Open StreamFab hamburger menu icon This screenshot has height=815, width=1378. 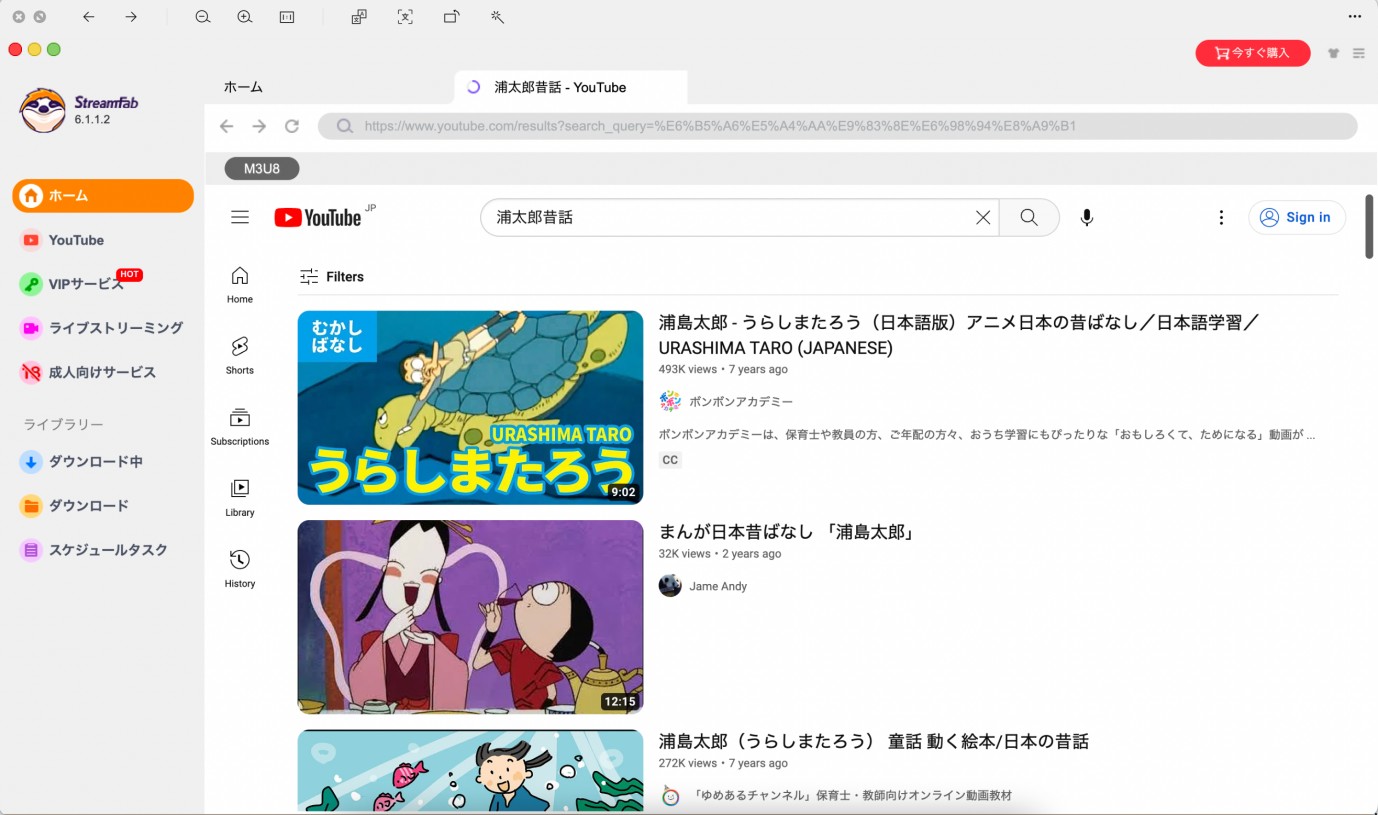tap(1359, 53)
